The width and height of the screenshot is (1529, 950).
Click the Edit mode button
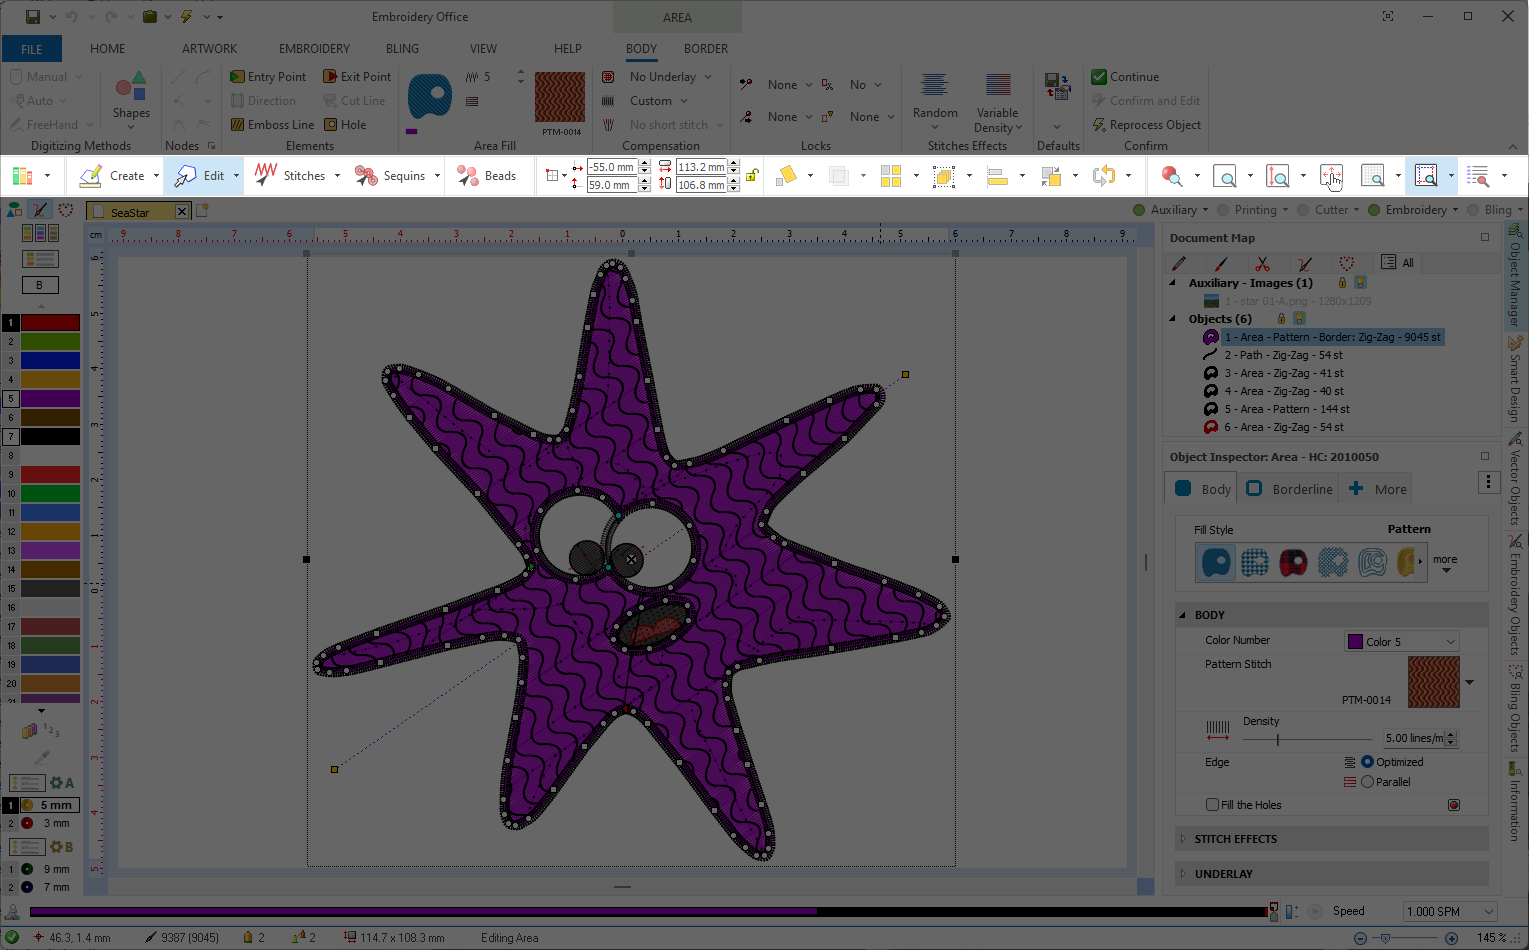pyautogui.click(x=201, y=176)
